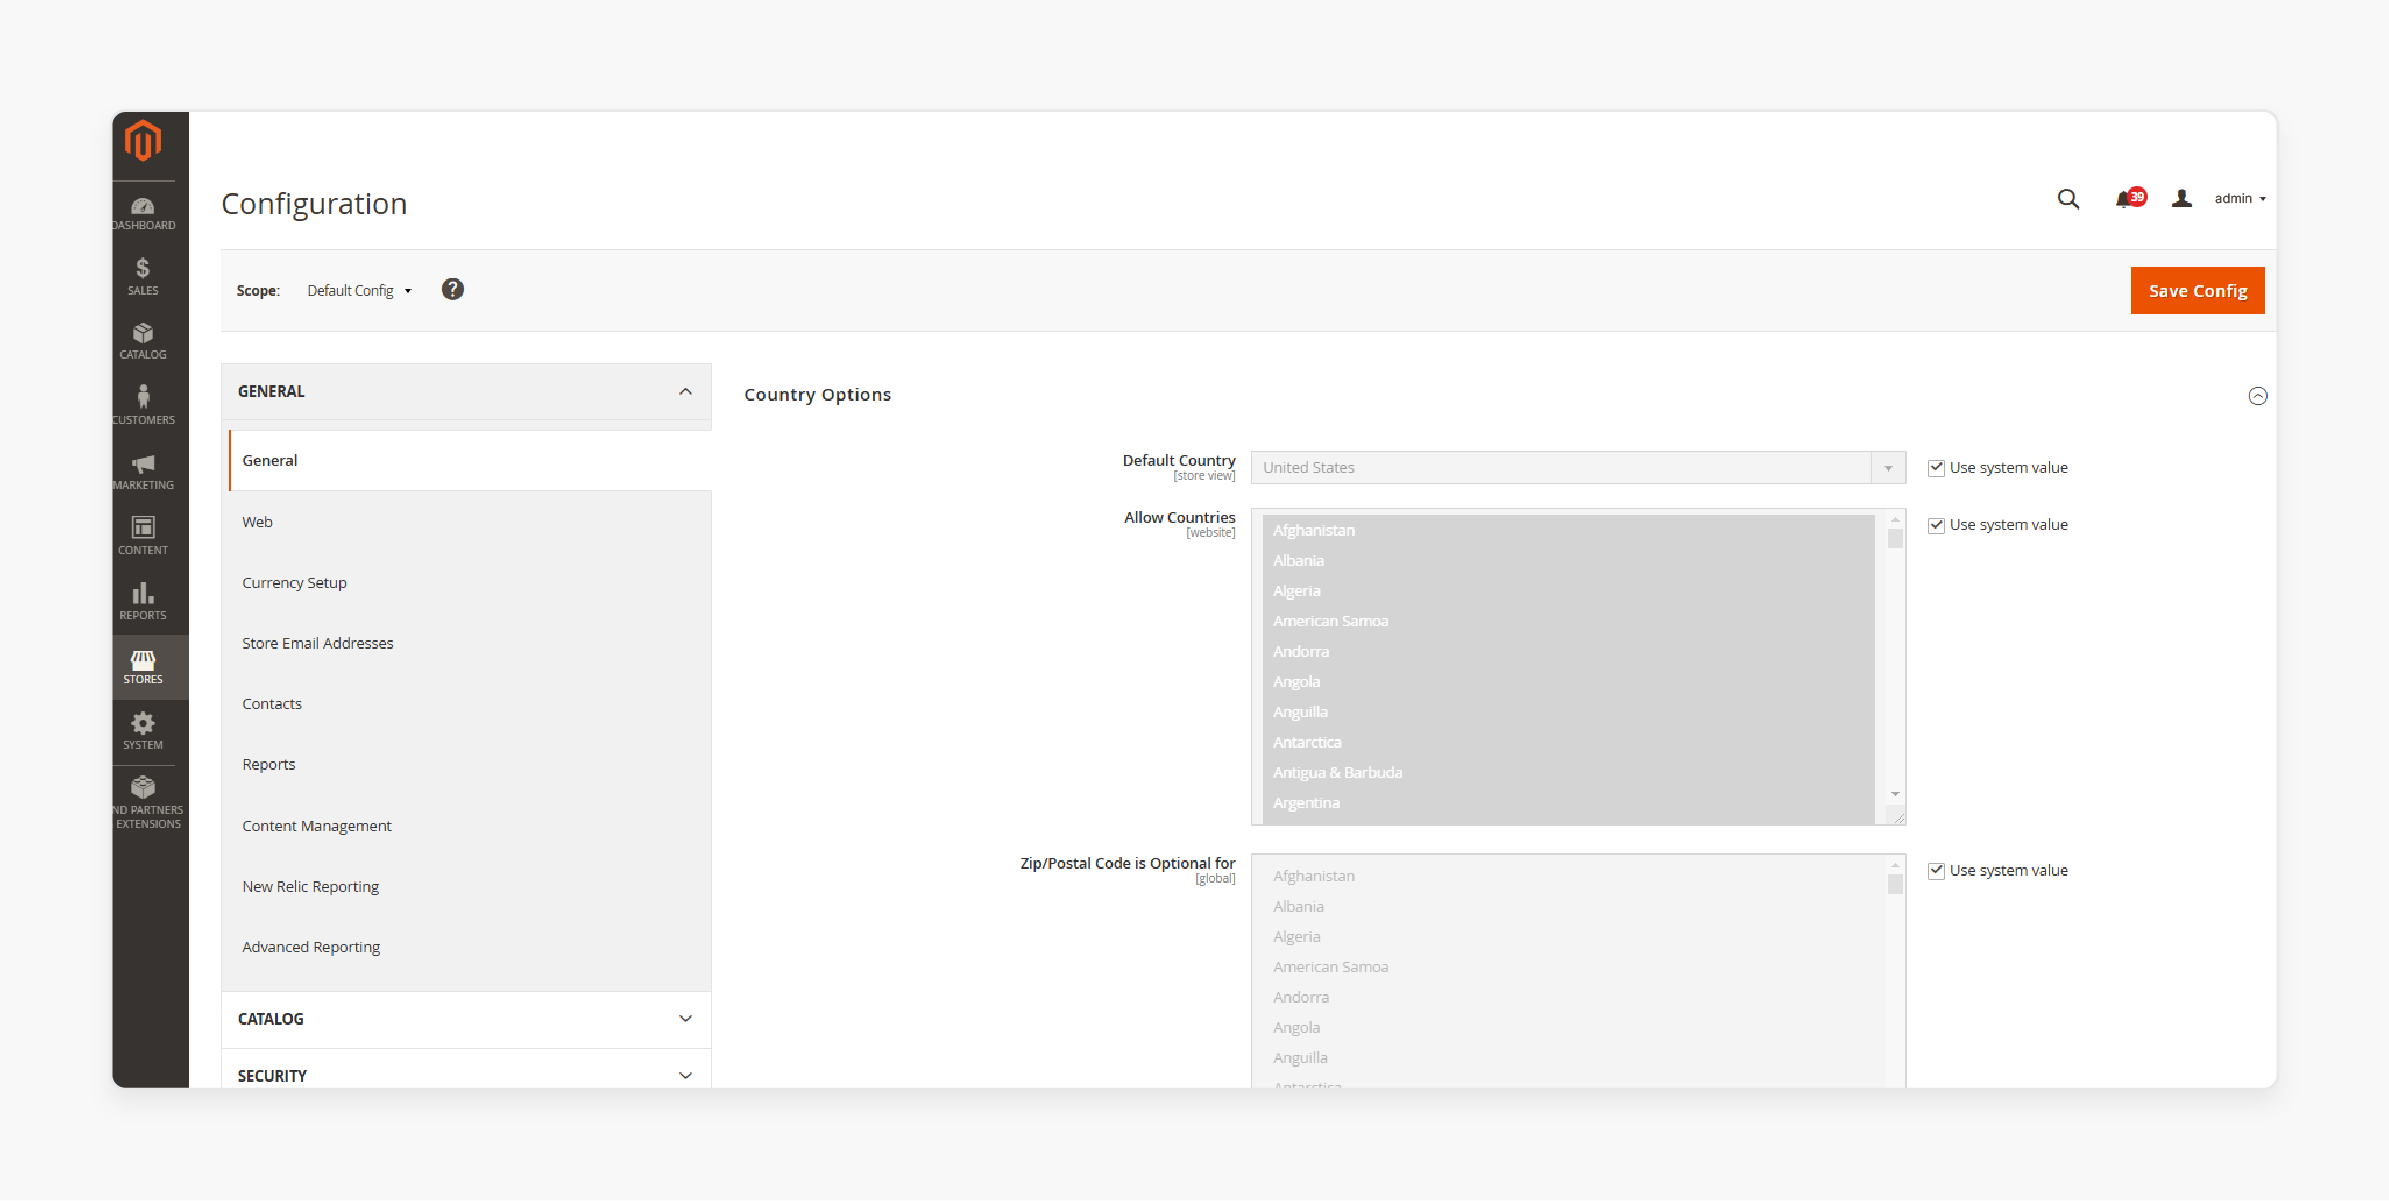Click the Sales icon in sidebar

tap(142, 277)
